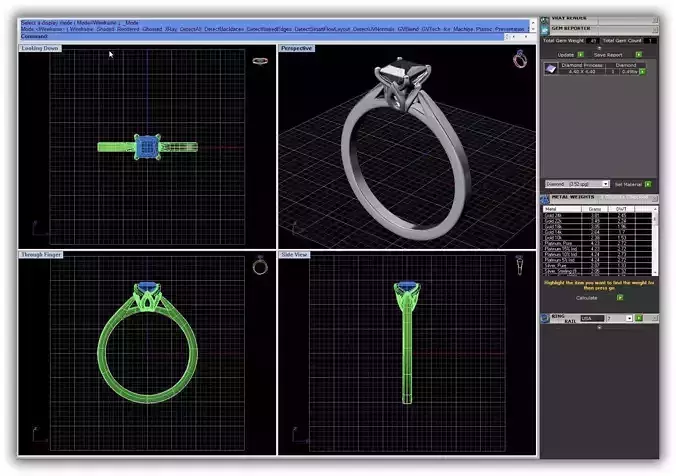Click the Through Finger view ring thumbnail

tap(260, 266)
